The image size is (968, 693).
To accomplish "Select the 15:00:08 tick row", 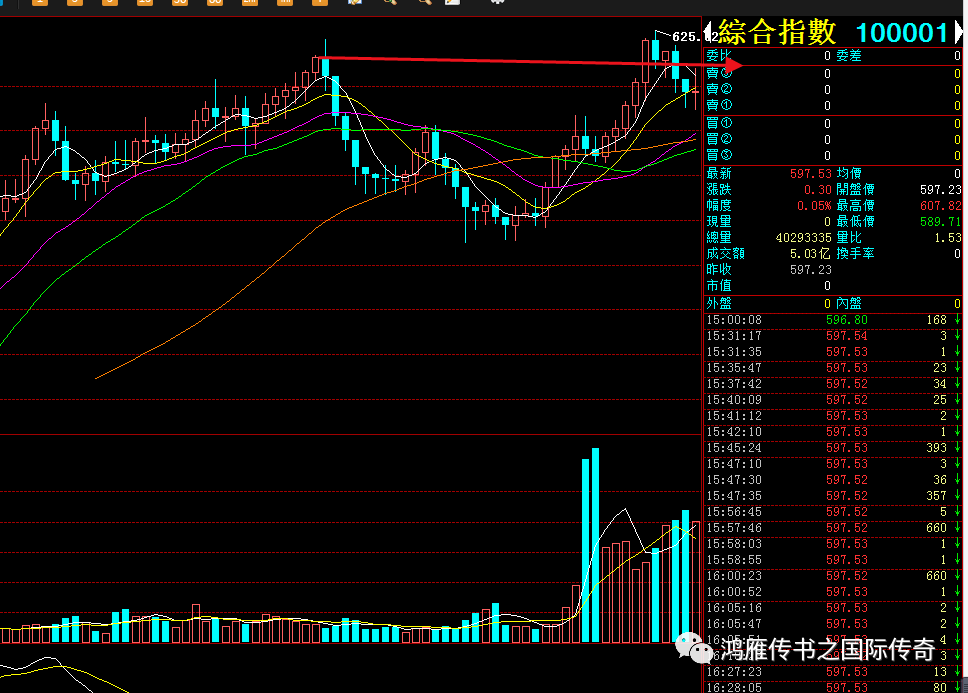I will [833, 320].
